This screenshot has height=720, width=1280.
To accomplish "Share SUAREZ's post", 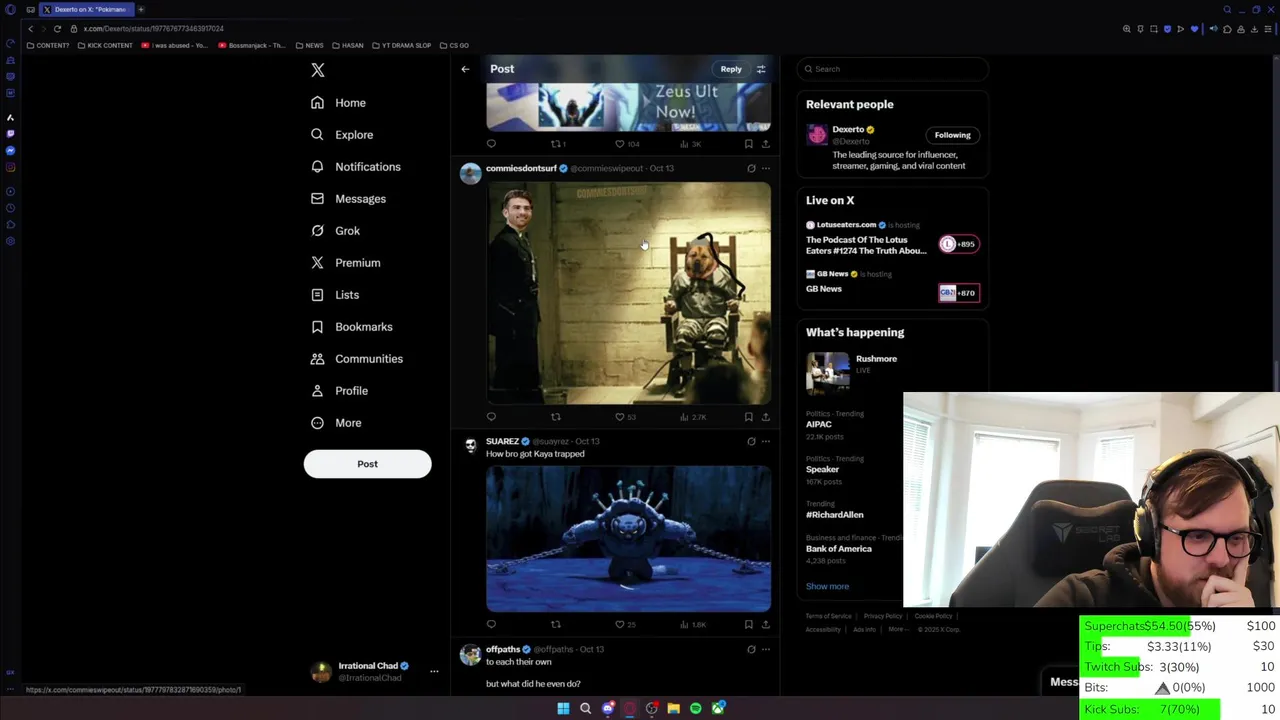I will click(x=766, y=625).
